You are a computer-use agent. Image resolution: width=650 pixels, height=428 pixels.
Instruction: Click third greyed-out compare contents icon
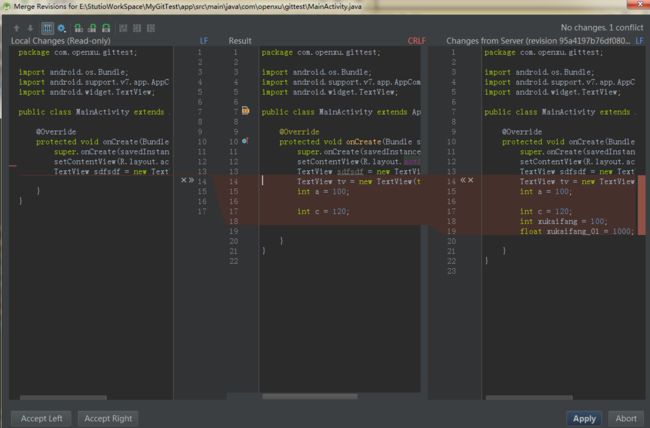point(151,28)
